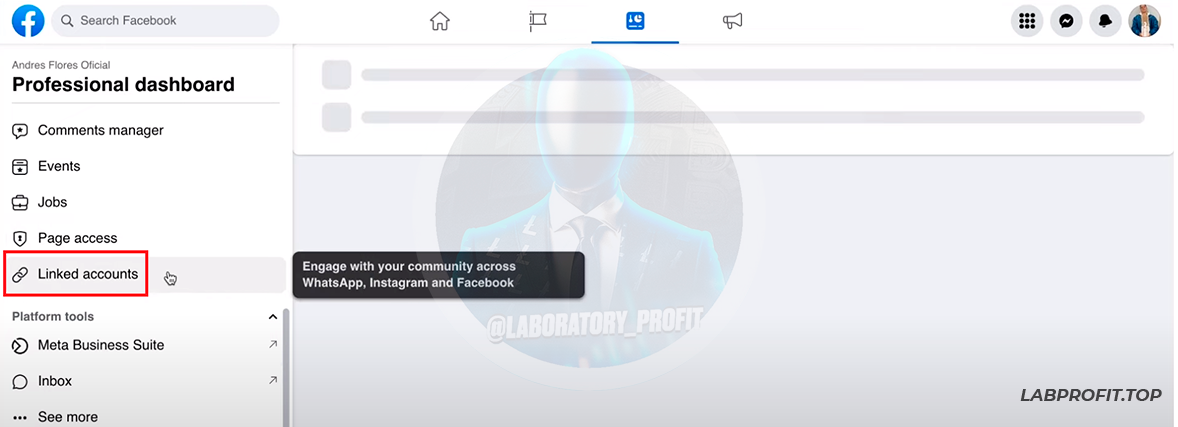Select the Professional dashboard tab icon
This screenshot has width=1178, height=427.
[635, 21]
